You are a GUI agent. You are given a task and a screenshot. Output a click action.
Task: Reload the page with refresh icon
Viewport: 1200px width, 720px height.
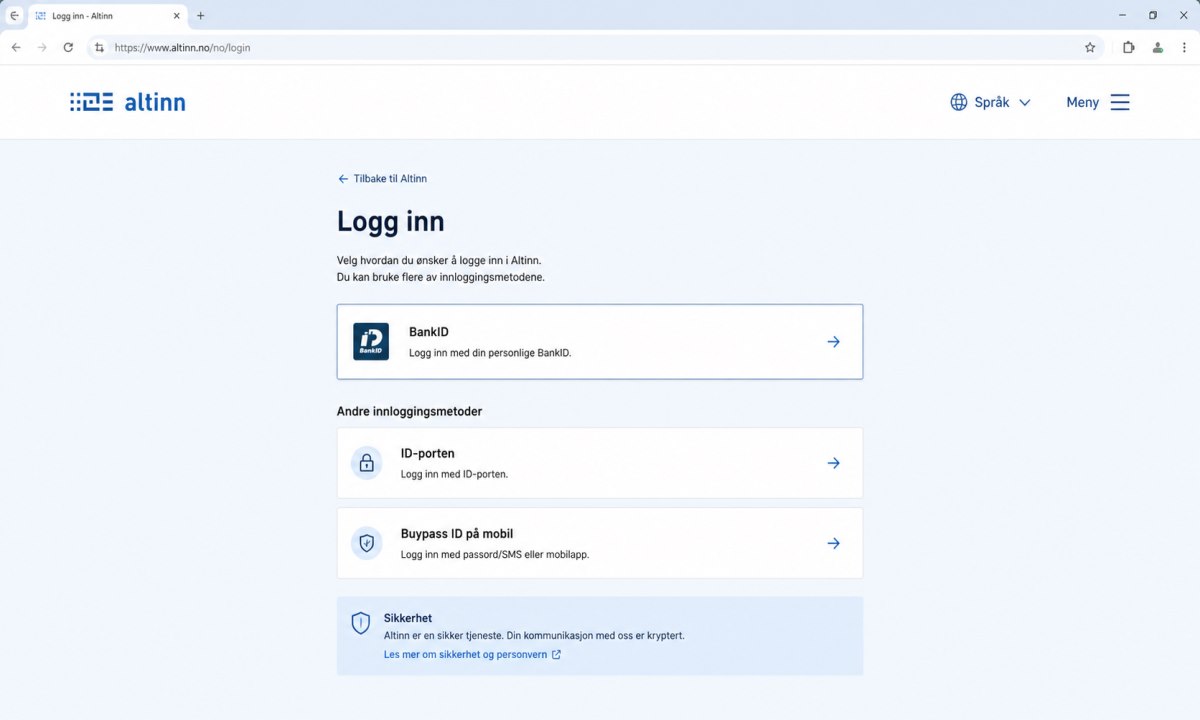coord(68,47)
